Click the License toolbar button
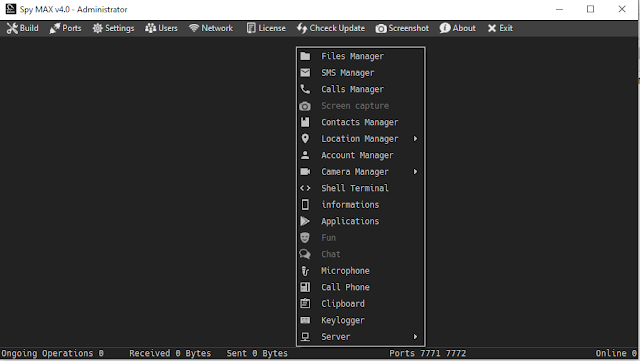 [266, 28]
